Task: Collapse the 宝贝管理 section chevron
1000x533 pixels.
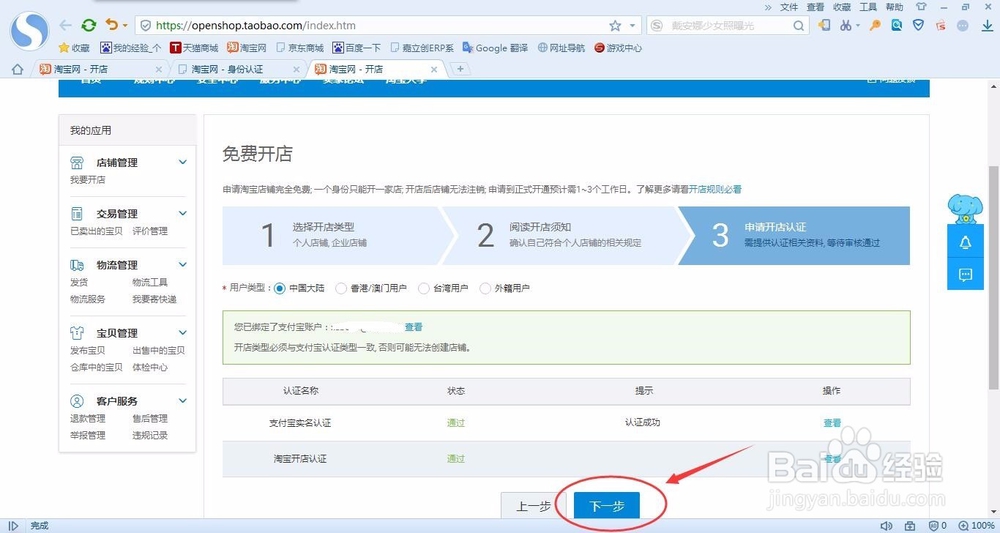Action: click(182, 332)
